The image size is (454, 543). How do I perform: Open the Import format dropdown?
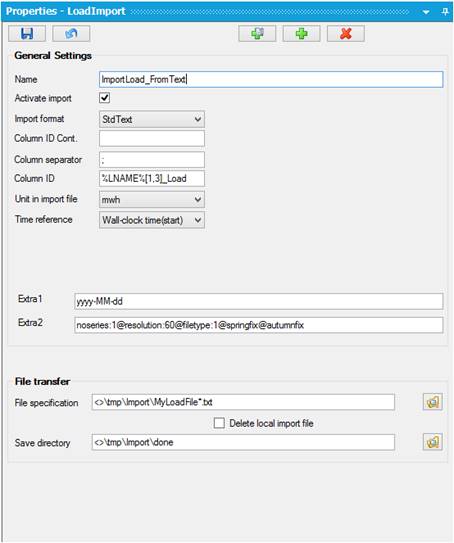click(x=152, y=119)
